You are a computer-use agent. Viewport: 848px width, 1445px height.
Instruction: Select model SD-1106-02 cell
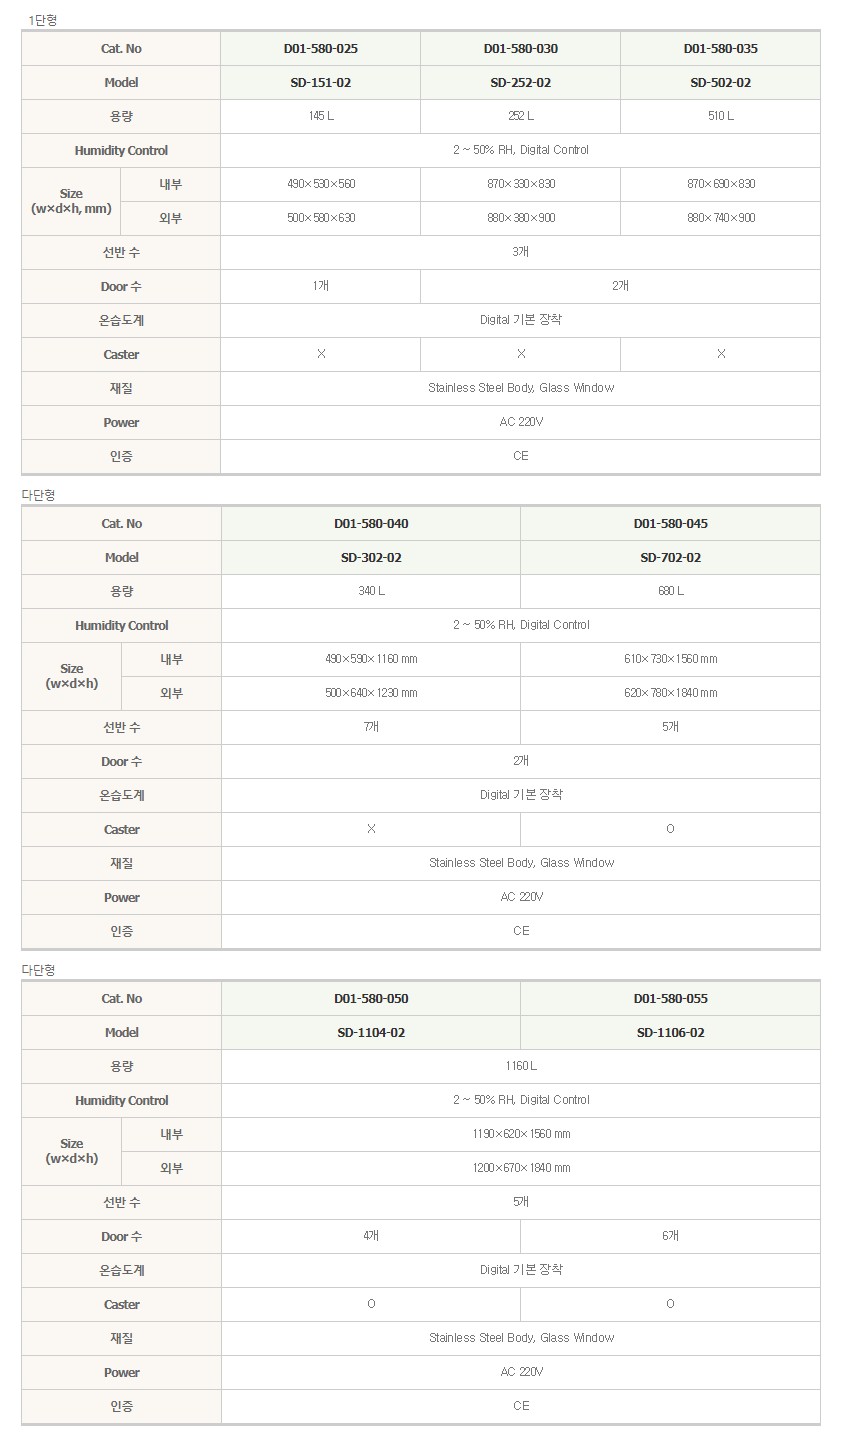(x=670, y=1032)
